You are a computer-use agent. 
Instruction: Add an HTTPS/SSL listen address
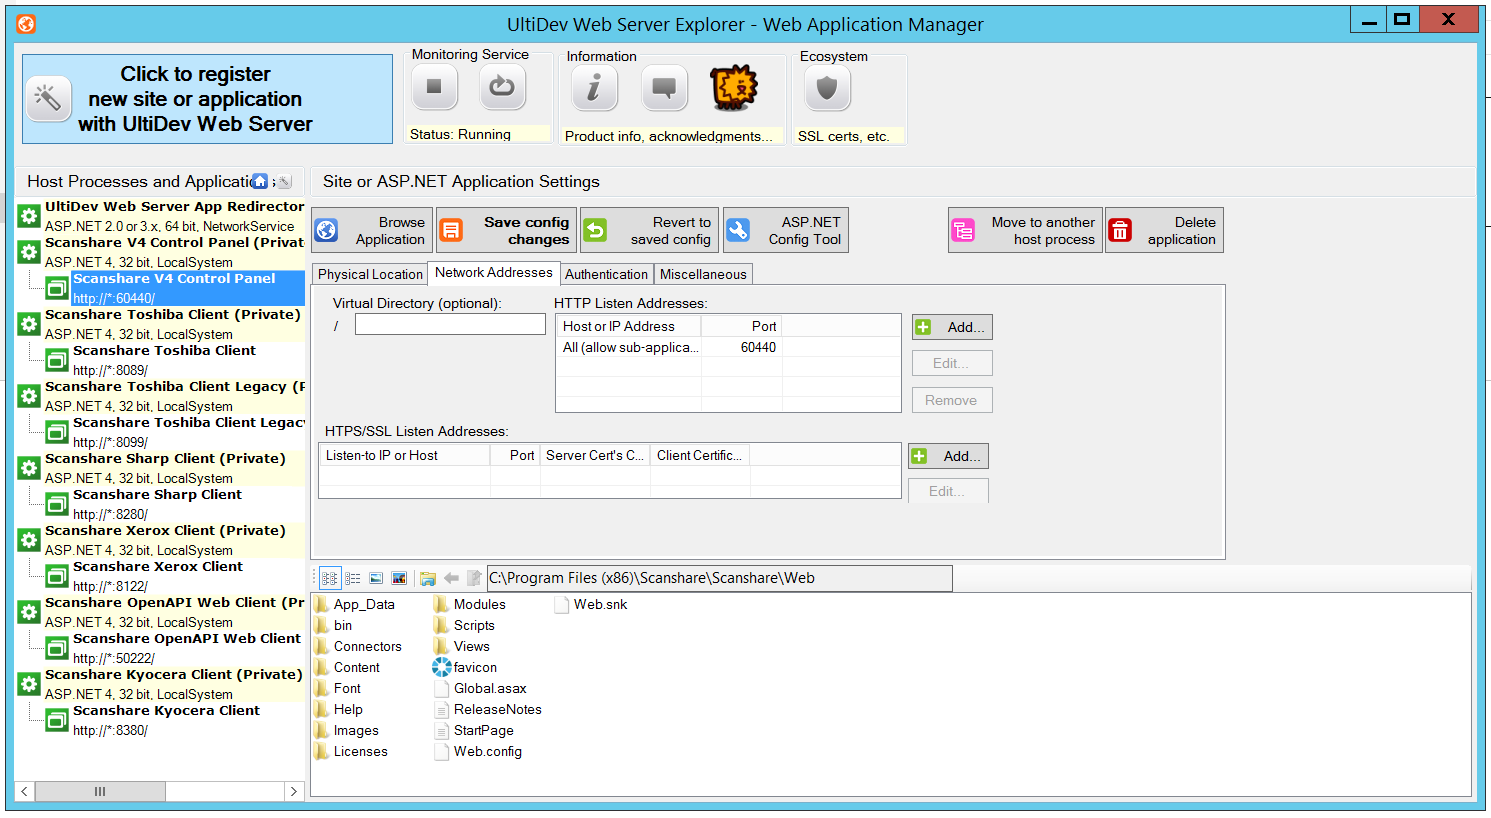tap(948, 456)
